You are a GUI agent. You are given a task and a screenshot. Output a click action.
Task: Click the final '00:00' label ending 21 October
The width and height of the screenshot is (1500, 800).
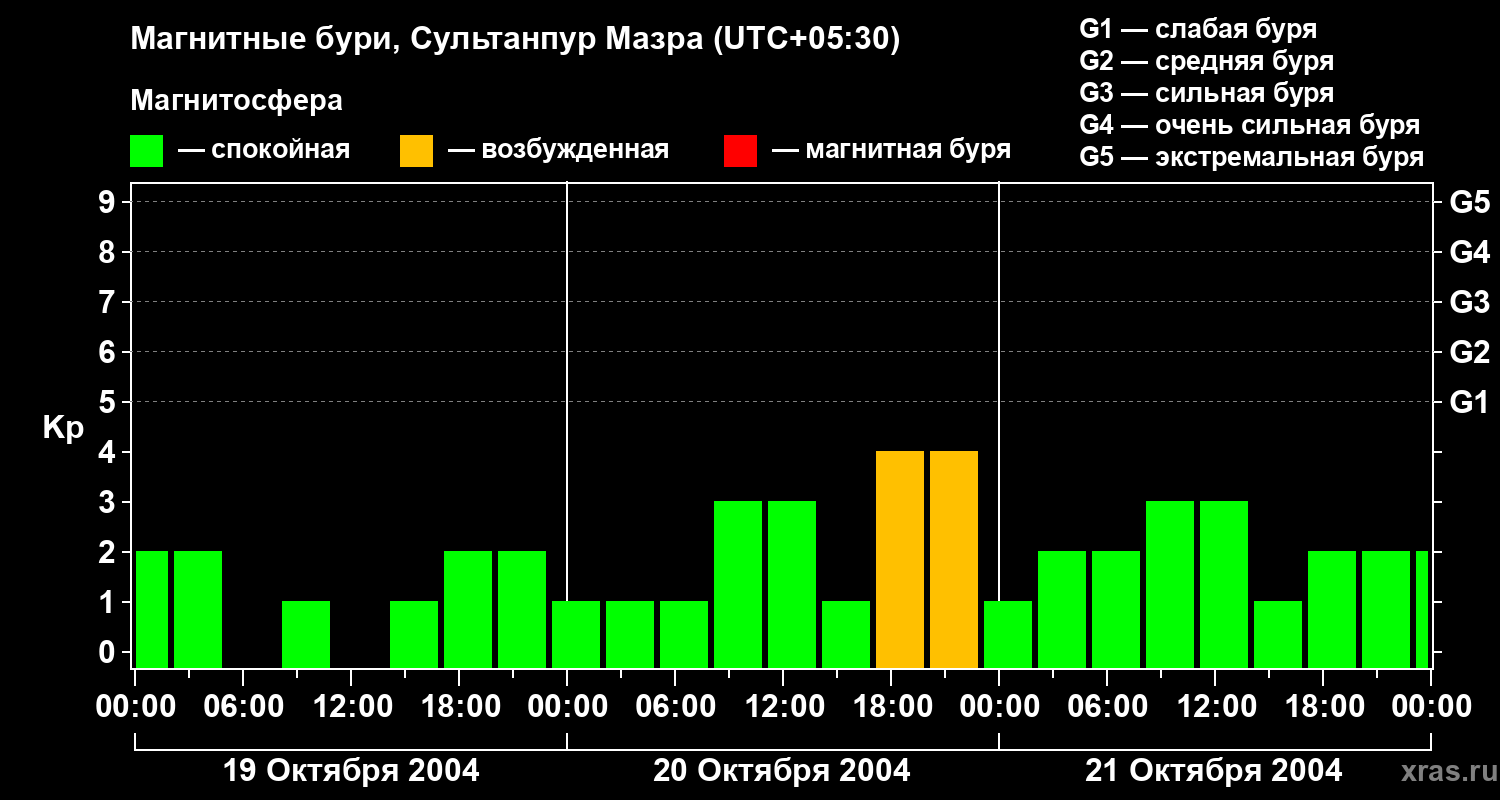[x=1431, y=707]
